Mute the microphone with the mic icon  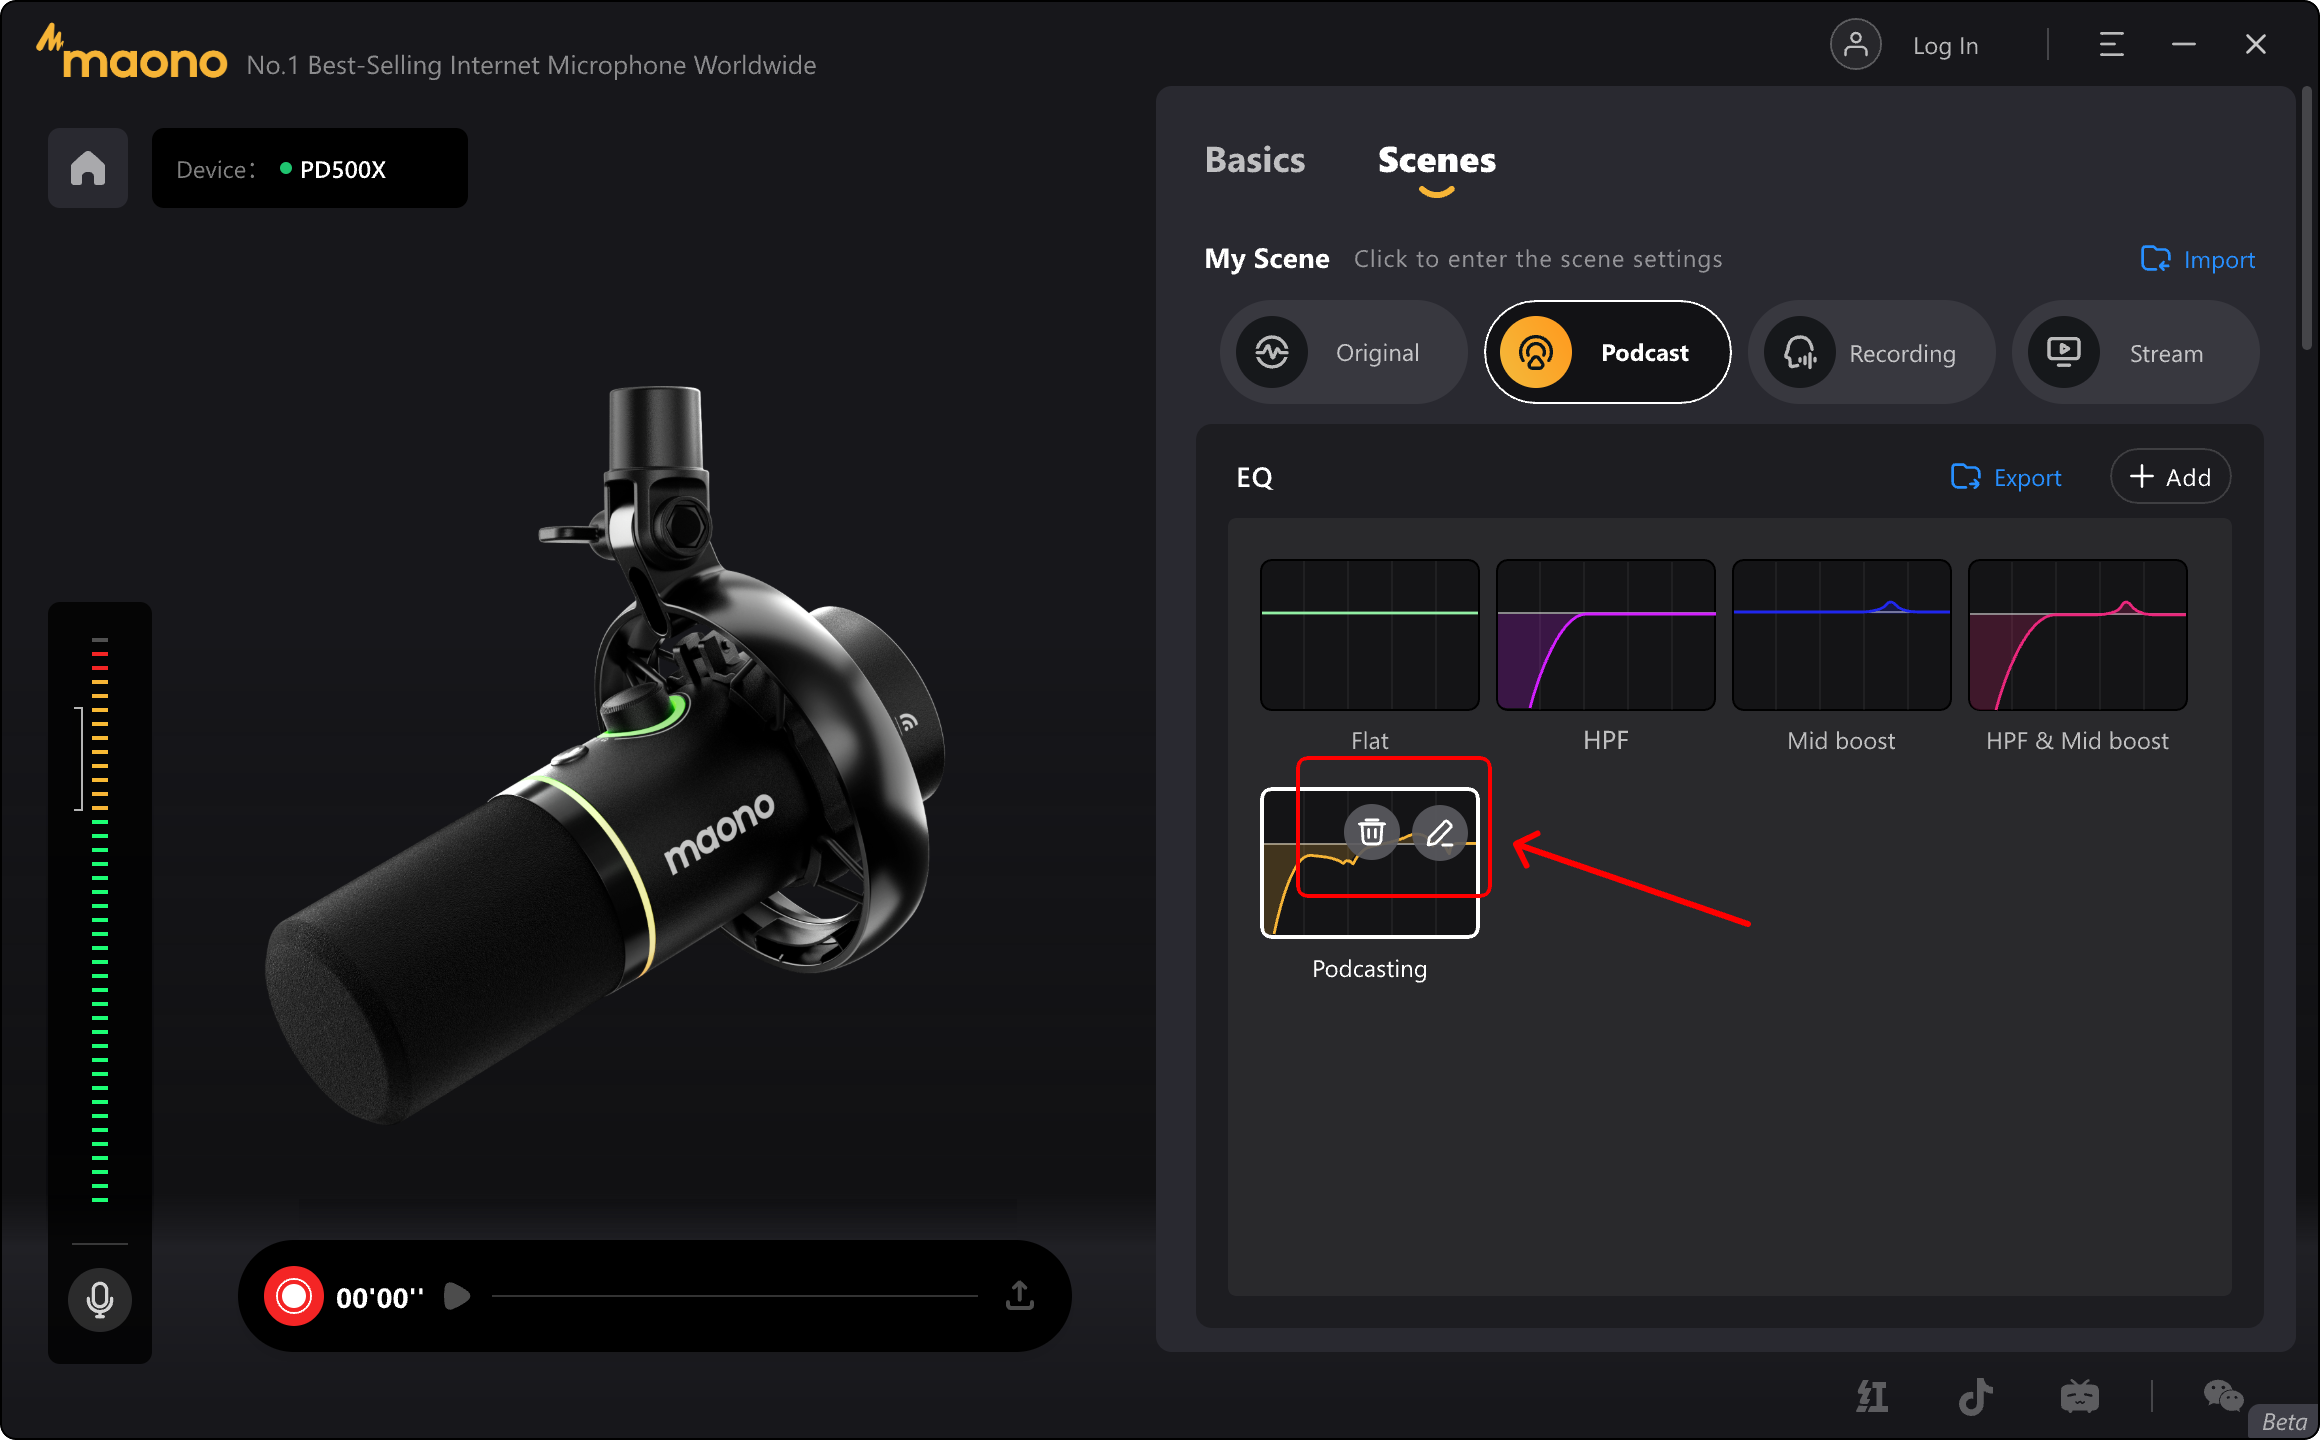(x=100, y=1299)
